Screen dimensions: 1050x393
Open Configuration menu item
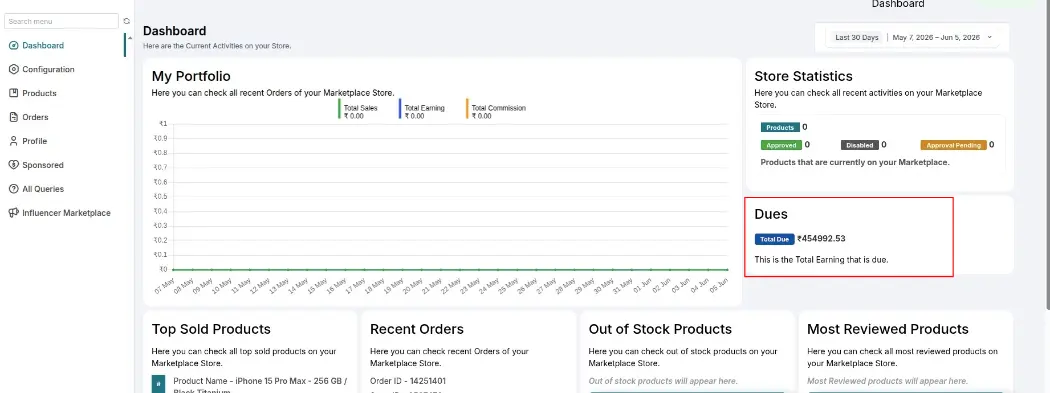point(48,70)
